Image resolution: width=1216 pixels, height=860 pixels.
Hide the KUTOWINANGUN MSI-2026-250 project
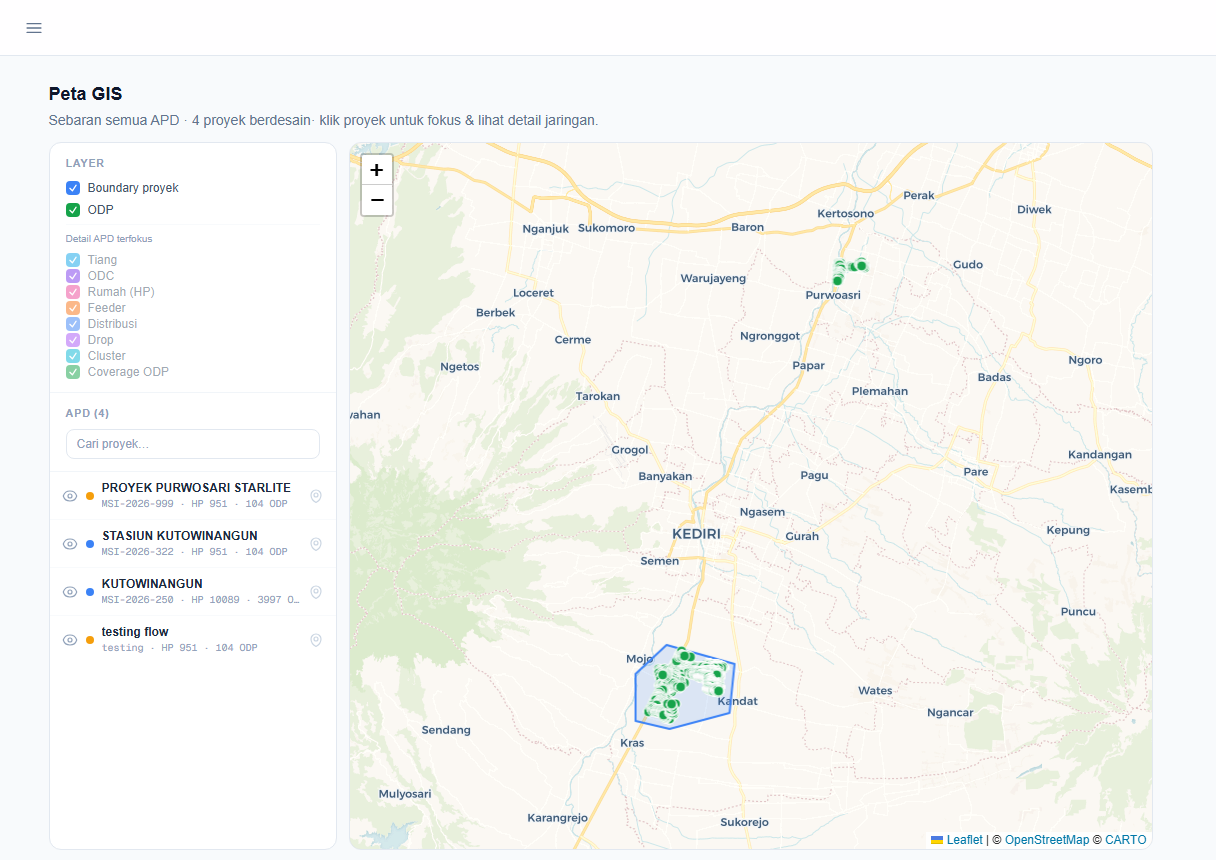[x=70, y=592]
